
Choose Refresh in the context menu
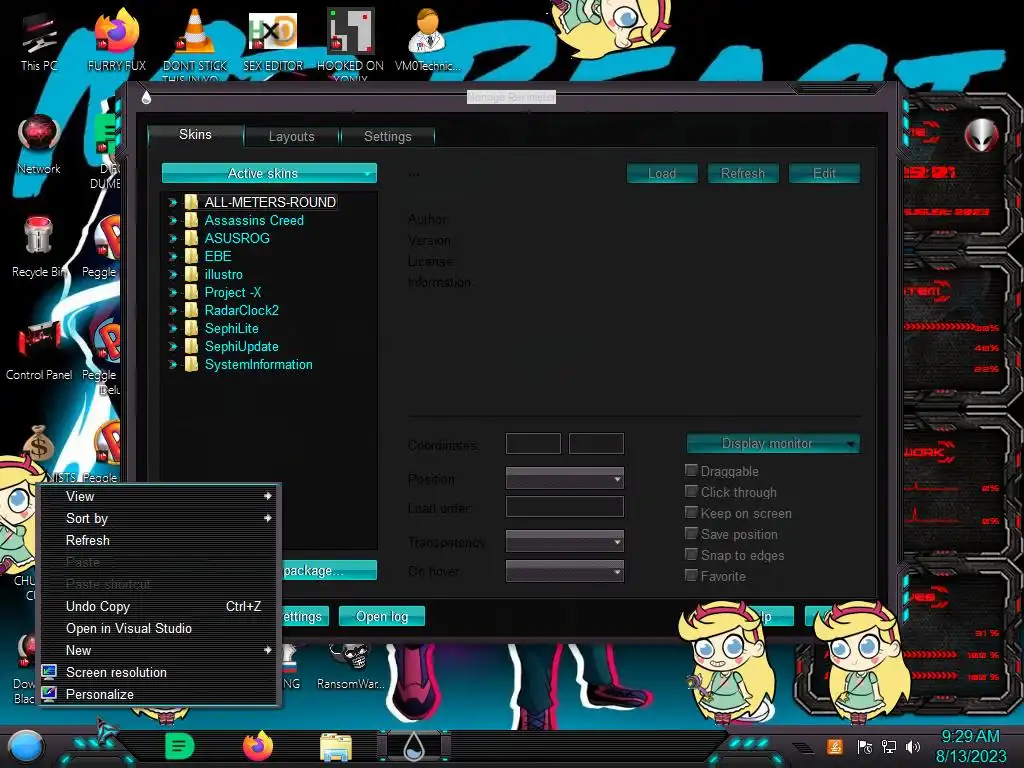click(x=161, y=541)
